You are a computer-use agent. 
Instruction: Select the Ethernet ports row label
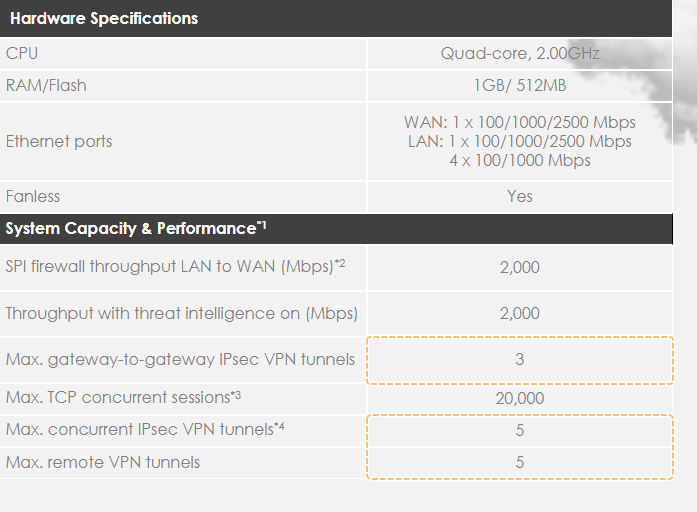[59, 141]
